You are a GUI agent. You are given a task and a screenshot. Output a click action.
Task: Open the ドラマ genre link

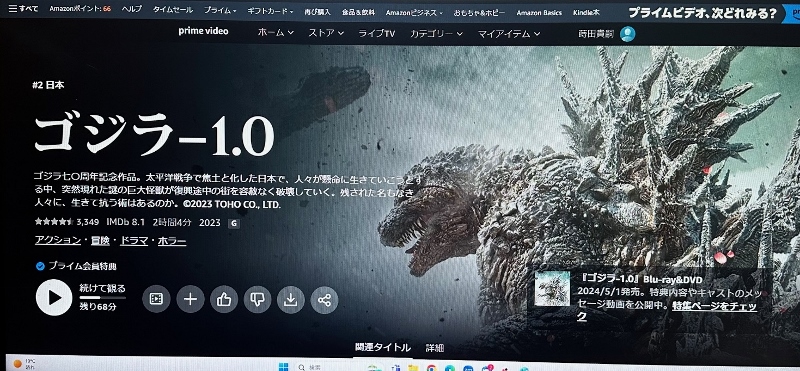[134, 241]
